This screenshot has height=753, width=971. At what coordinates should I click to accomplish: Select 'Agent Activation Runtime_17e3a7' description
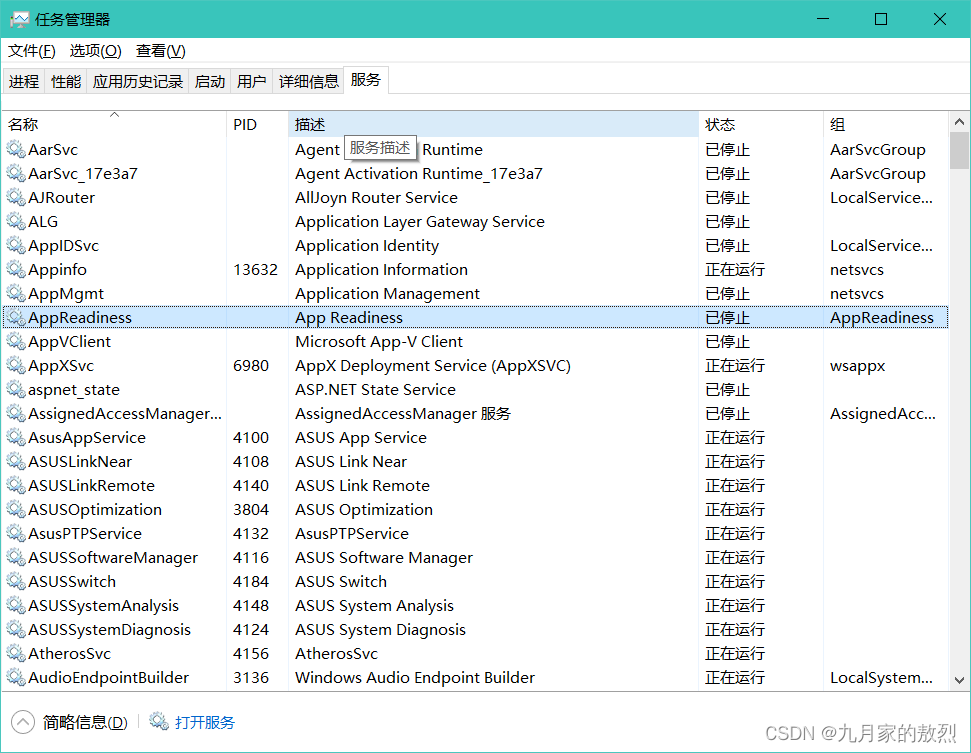pyautogui.click(x=419, y=174)
